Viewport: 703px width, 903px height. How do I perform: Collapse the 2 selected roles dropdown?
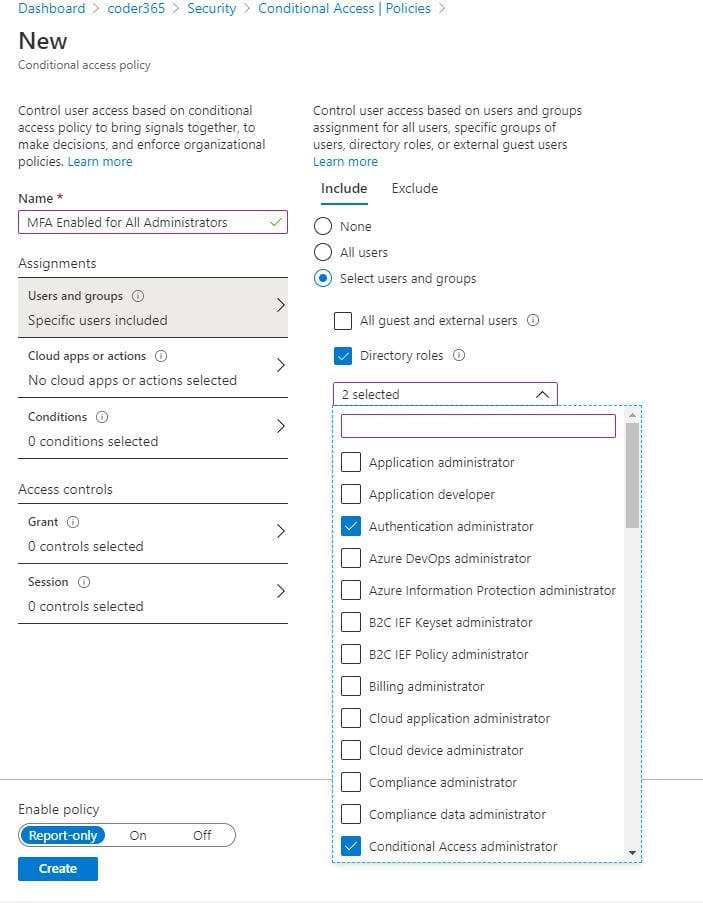coord(542,395)
